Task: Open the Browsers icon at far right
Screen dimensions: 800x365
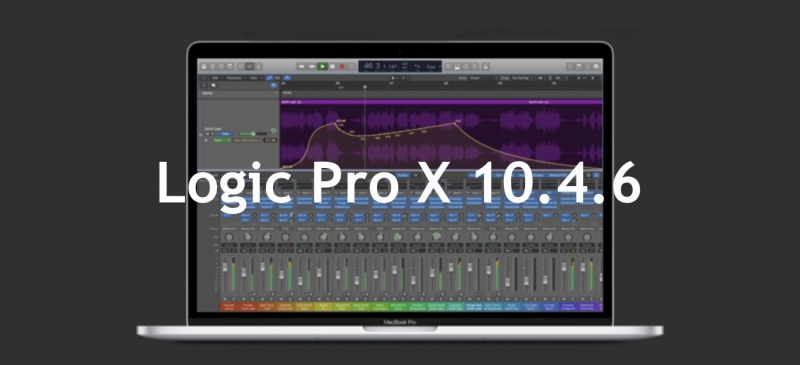Action: [x=596, y=66]
